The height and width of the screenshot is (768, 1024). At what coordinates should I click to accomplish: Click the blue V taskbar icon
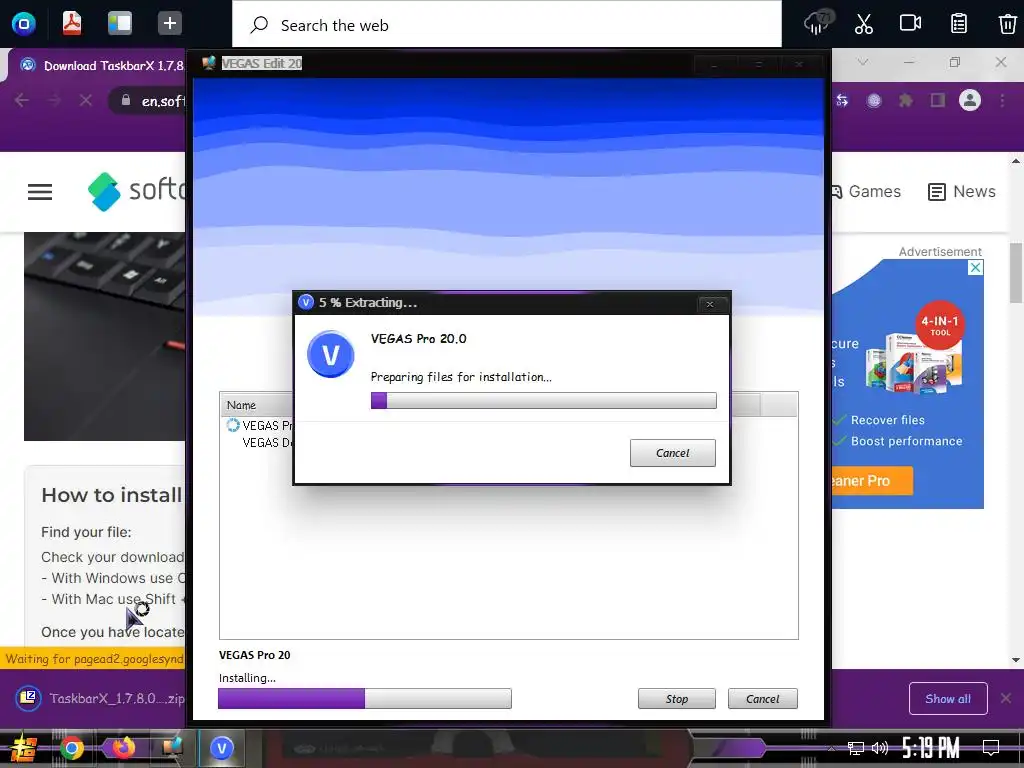tap(222, 748)
